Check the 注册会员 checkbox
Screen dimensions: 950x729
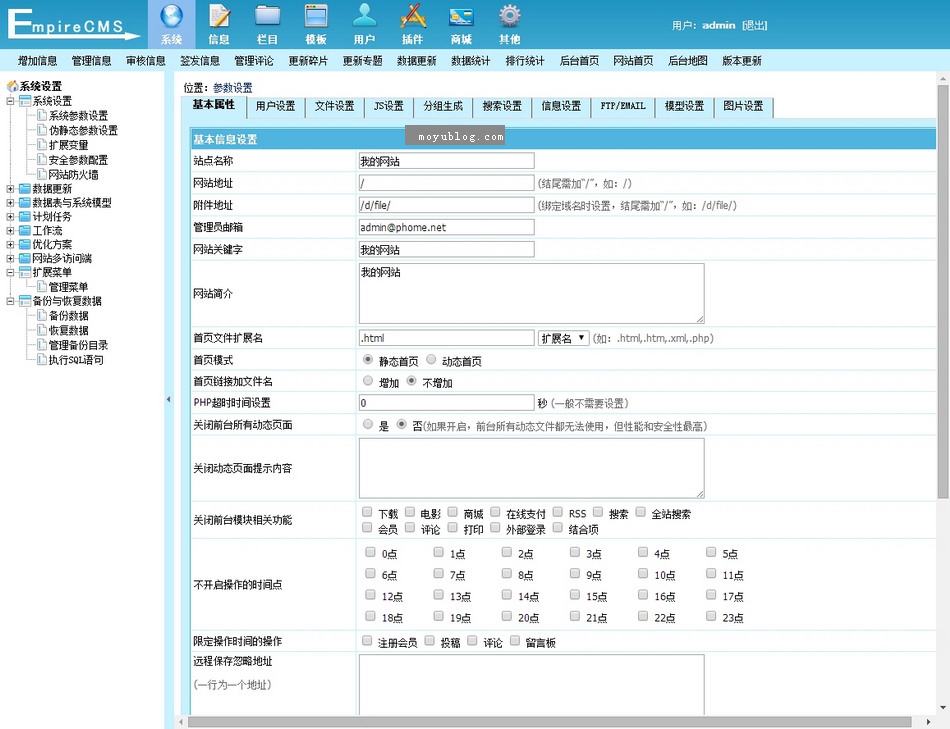point(367,641)
